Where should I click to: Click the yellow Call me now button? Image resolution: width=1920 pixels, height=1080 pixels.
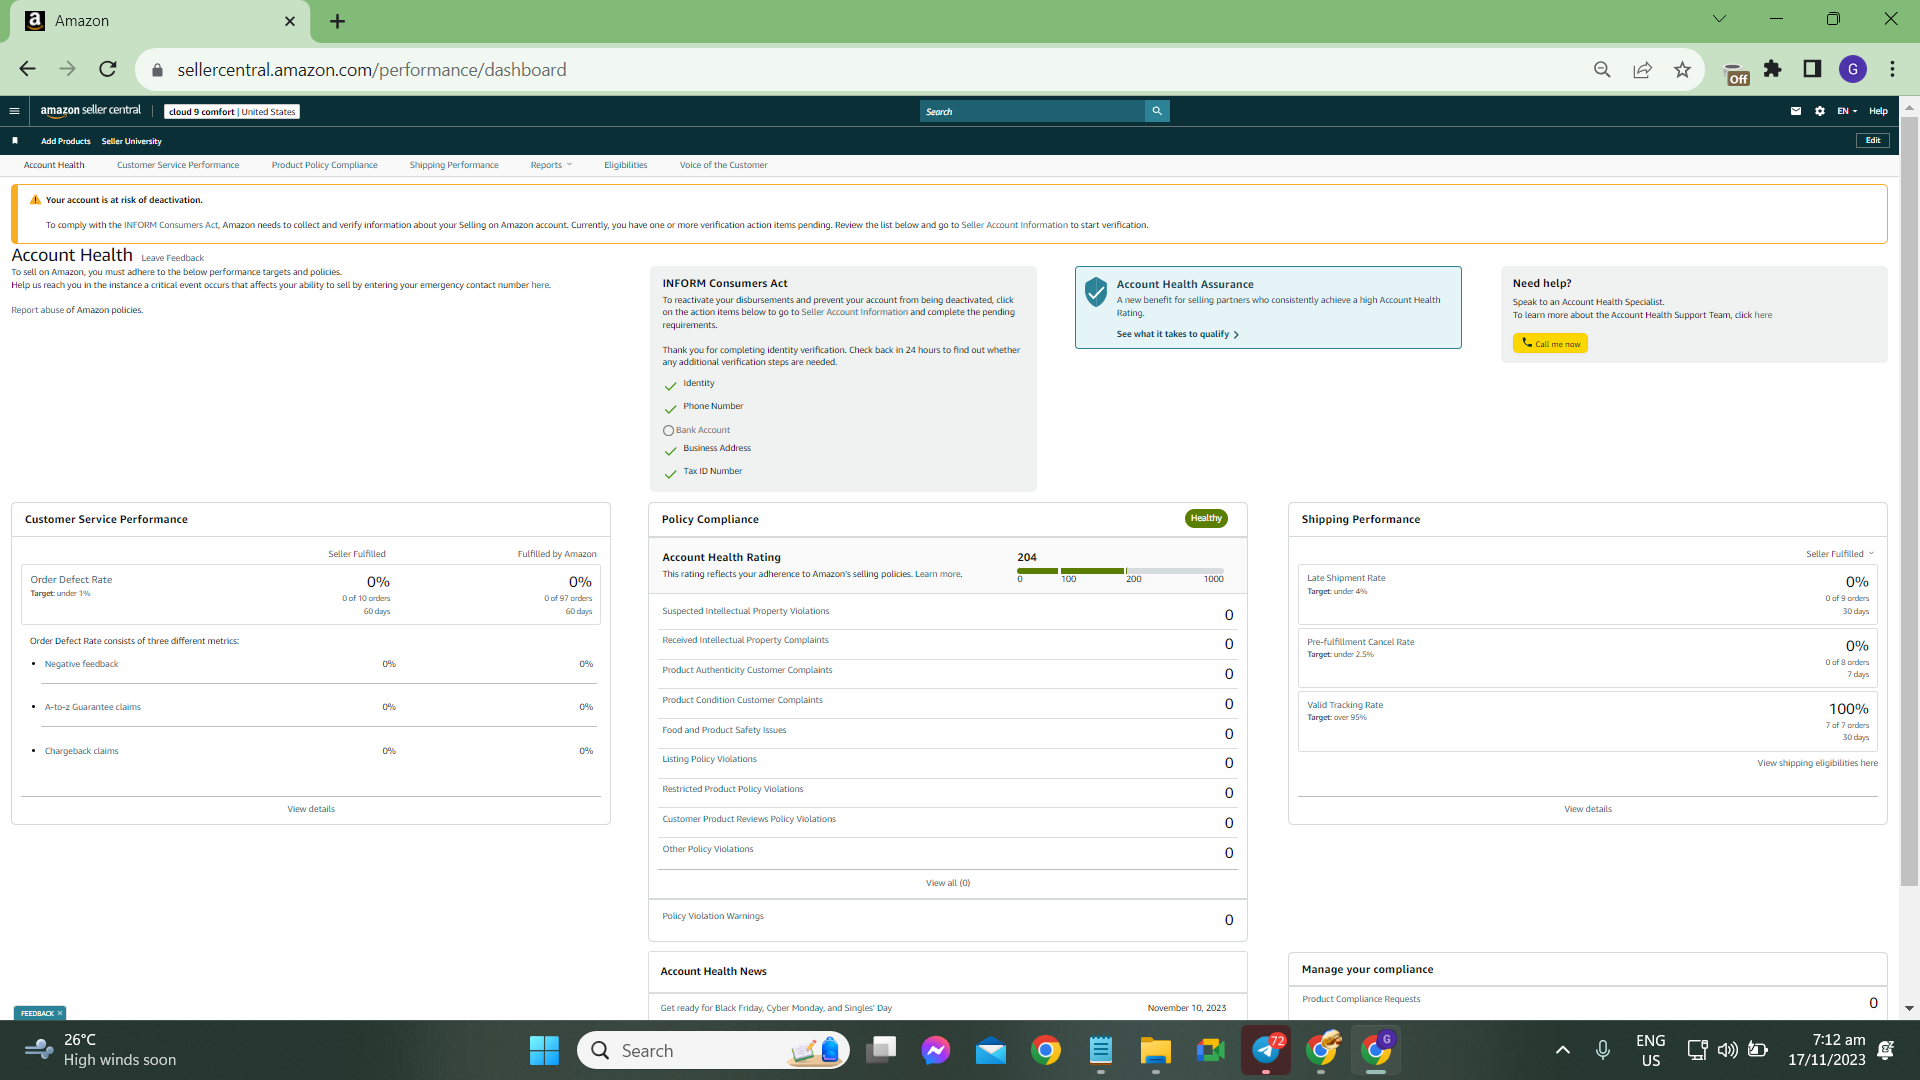(1550, 343)
